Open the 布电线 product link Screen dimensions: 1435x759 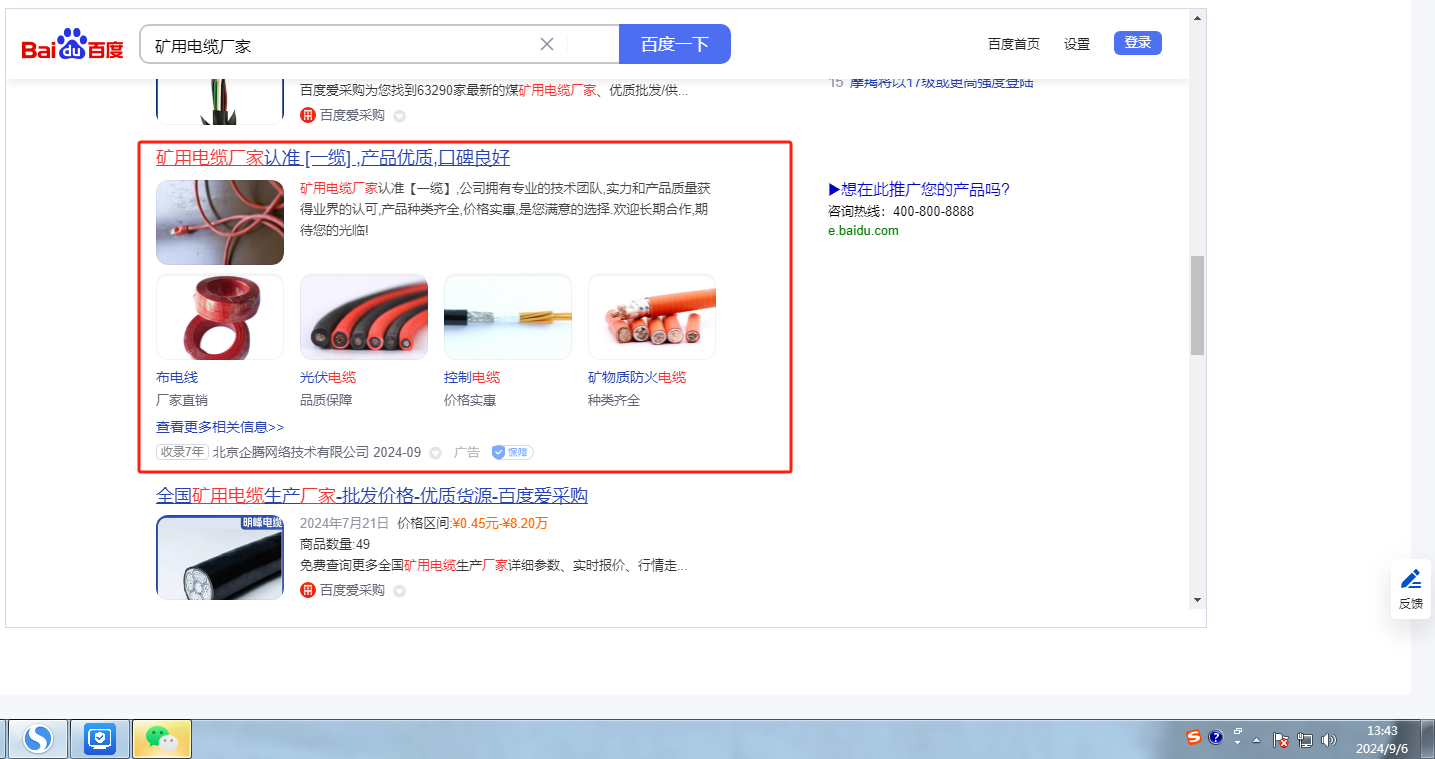177,378
